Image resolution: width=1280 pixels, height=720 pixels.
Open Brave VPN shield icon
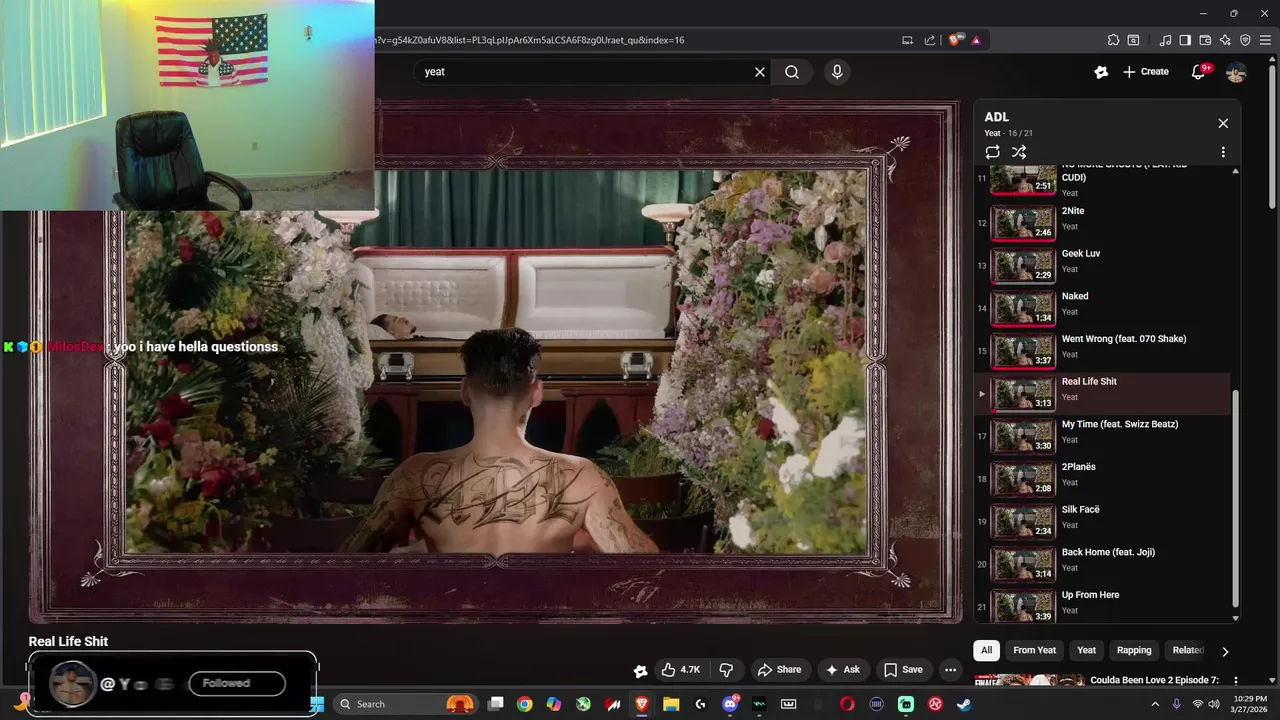(x=1245, y=40)
